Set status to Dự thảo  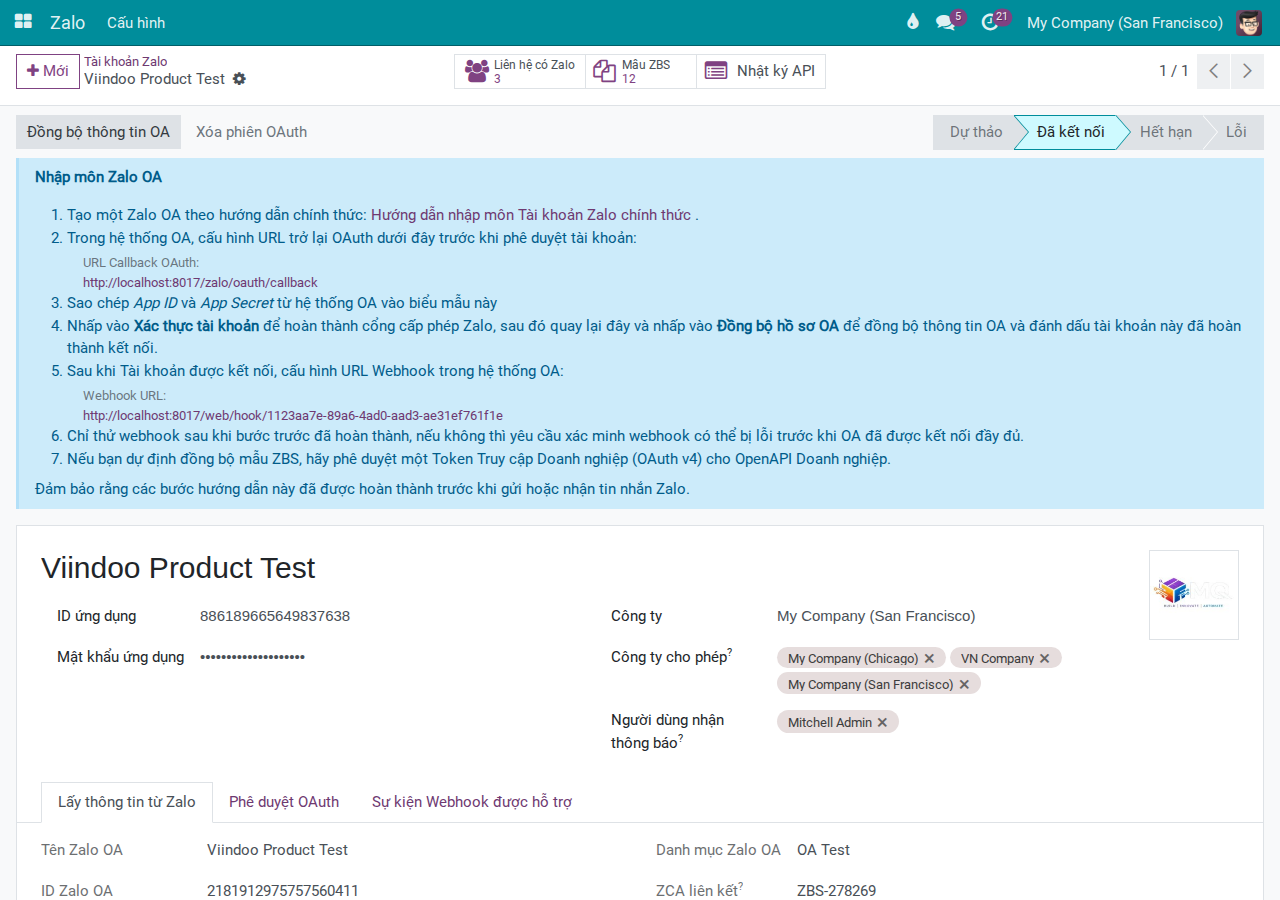(976, 132)
